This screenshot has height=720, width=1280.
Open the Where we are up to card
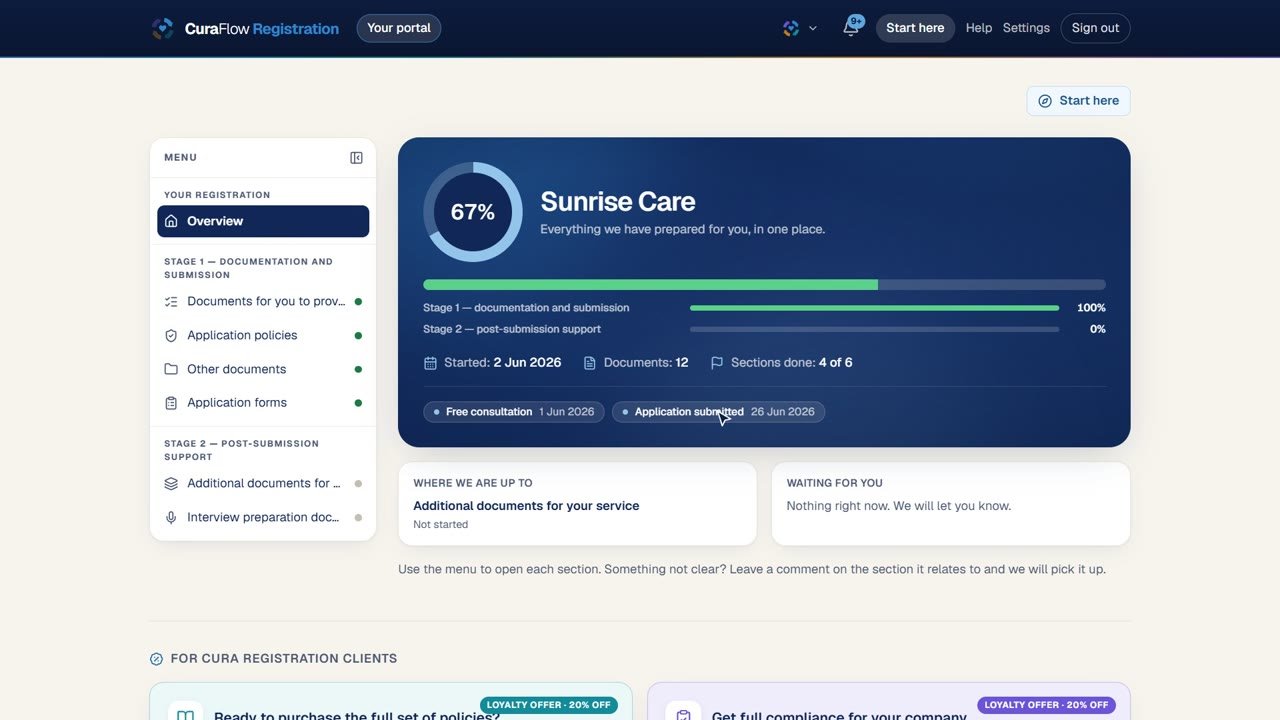(577, 503)
